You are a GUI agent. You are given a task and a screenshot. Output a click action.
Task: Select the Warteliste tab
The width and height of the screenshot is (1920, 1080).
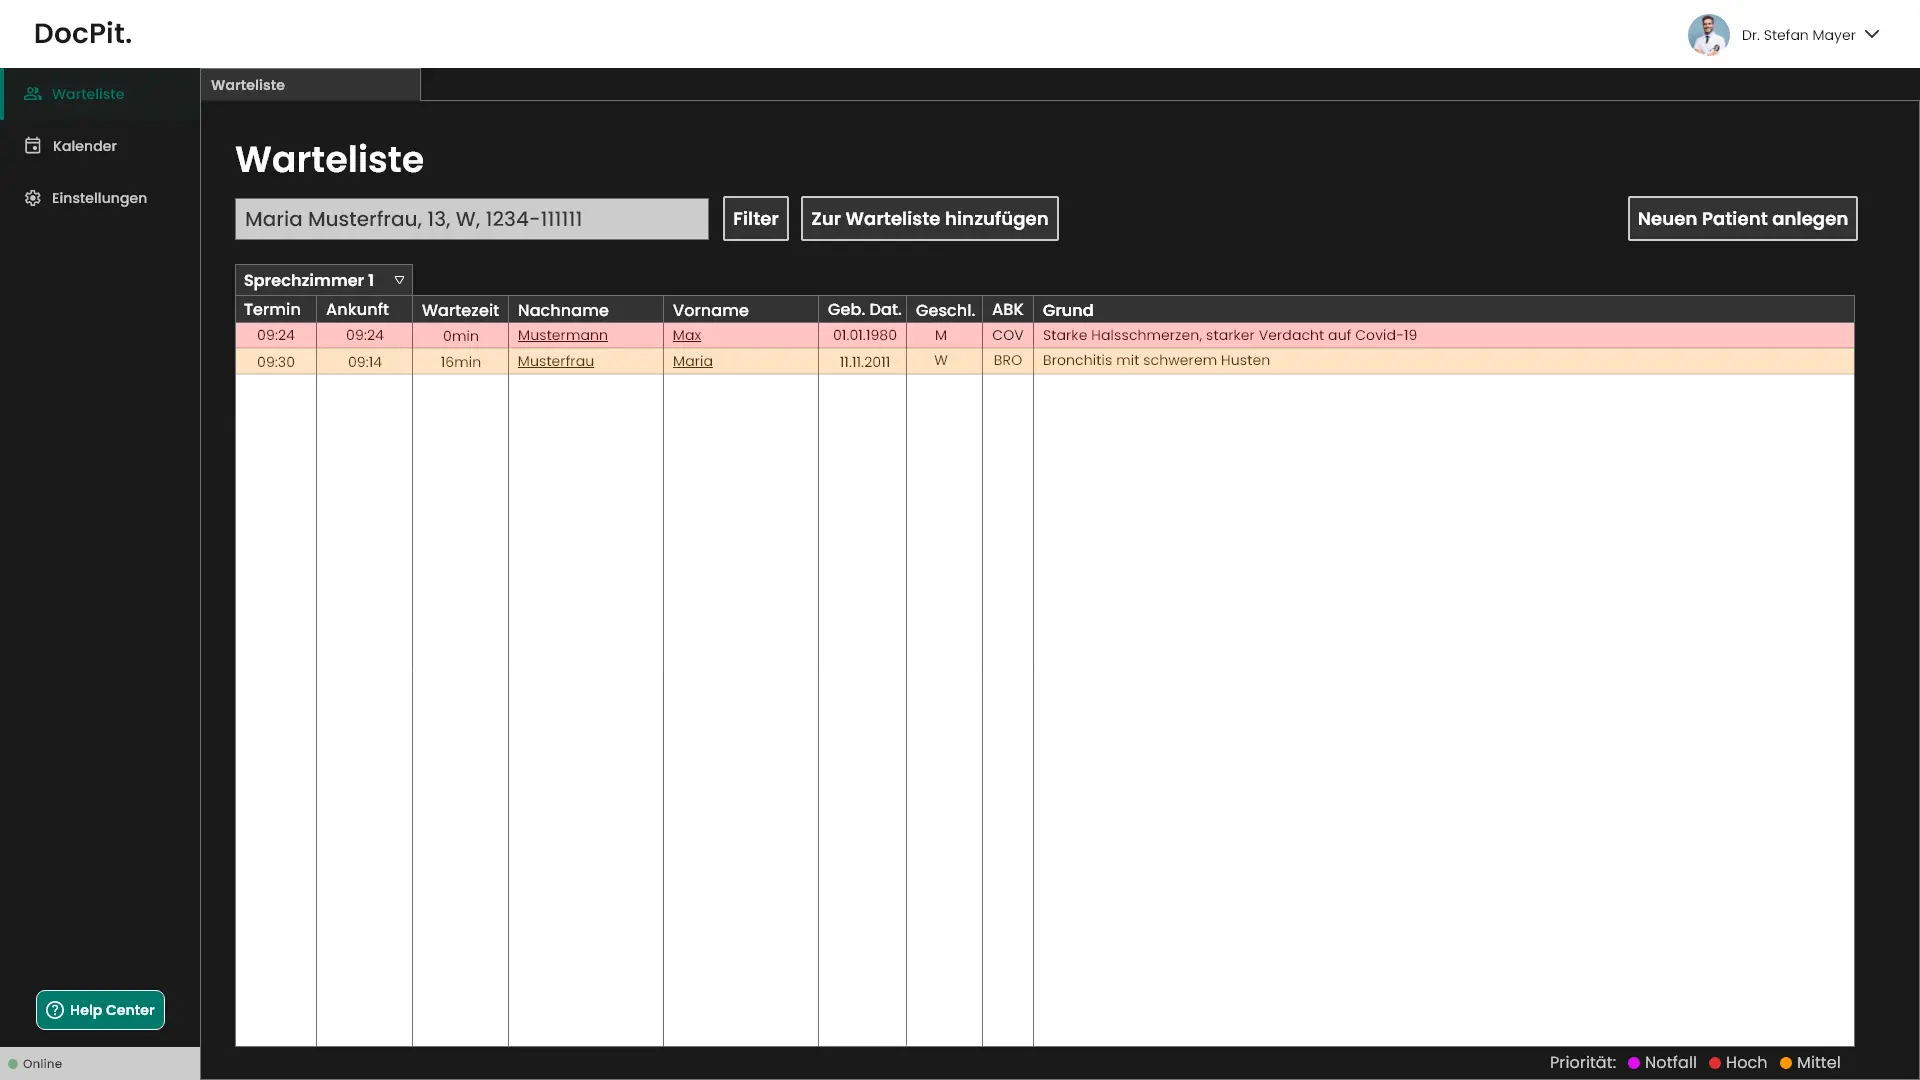[x=310, y=85]
